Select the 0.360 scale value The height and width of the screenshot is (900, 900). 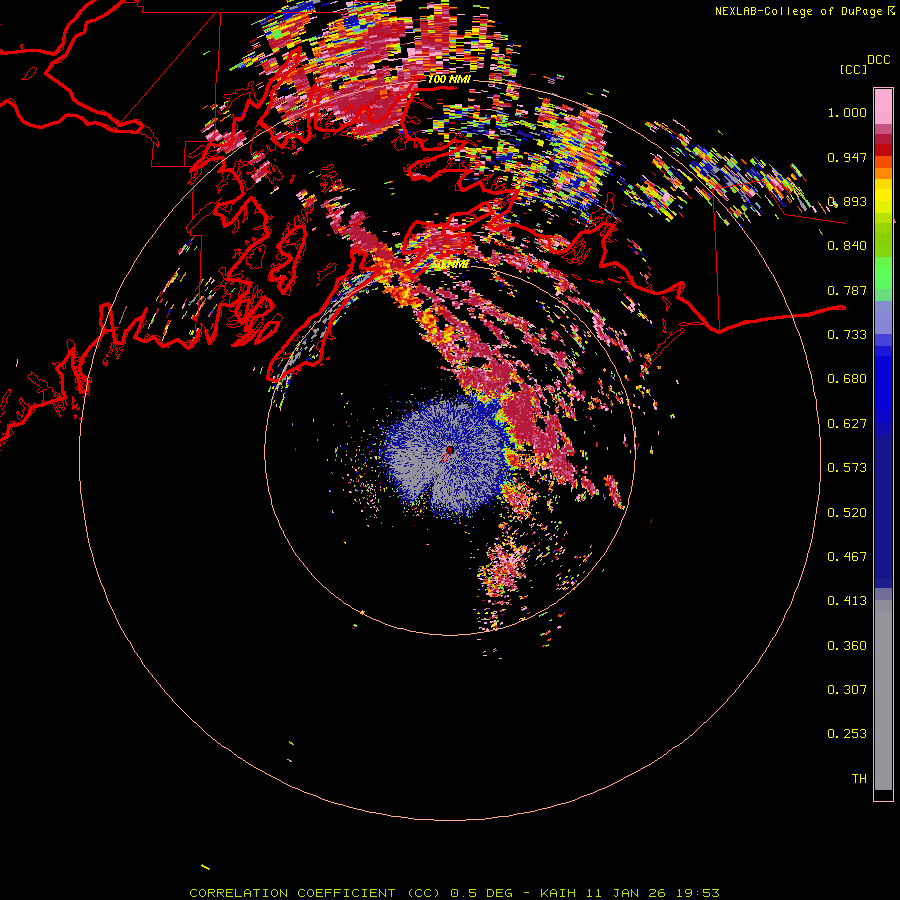point(847,646)
